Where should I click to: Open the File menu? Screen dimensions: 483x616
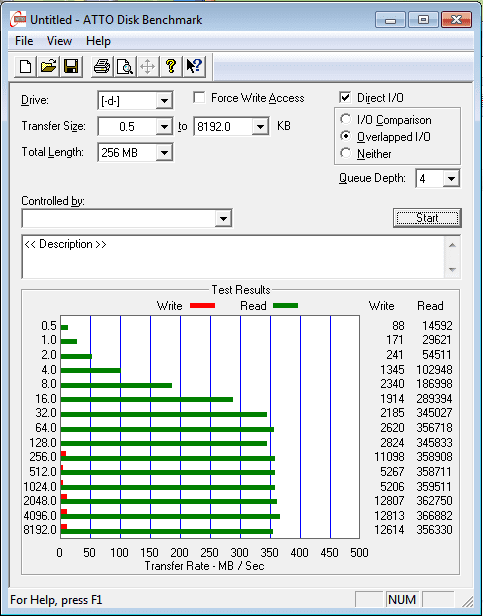click(x=24, y=41)
